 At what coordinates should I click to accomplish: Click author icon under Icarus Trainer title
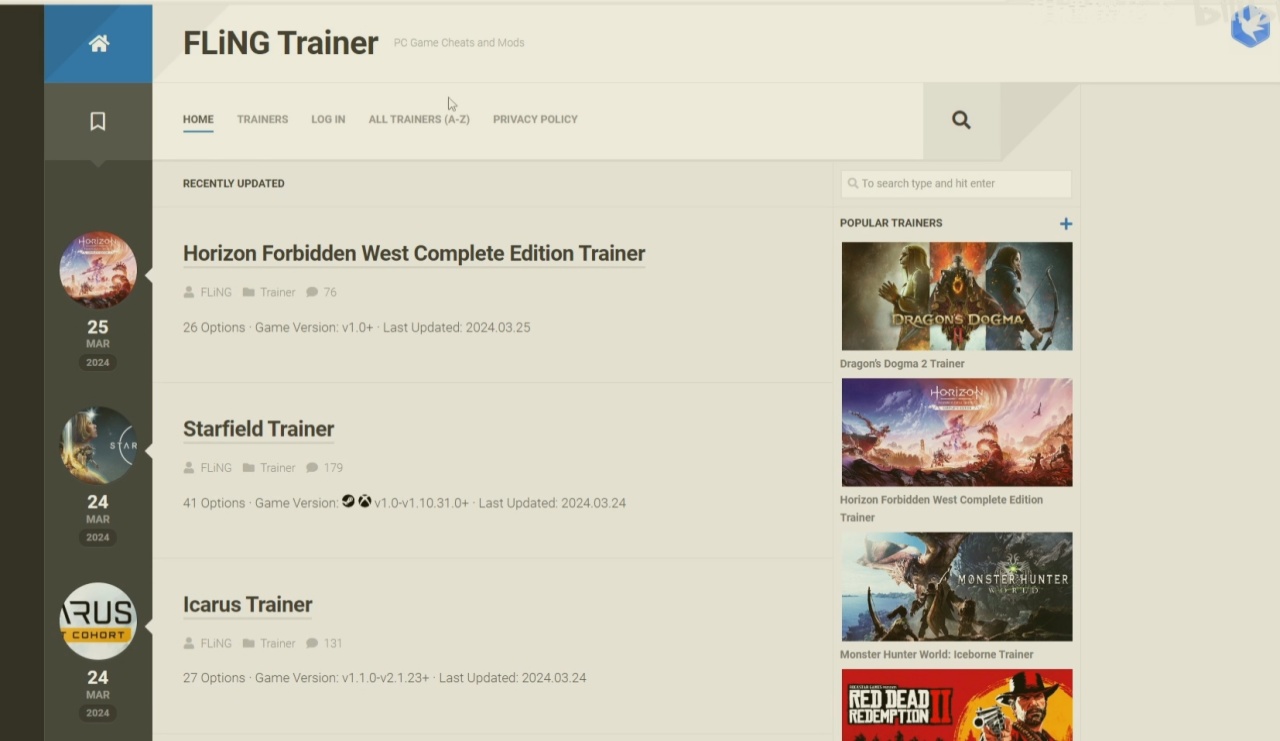pyautogui.click(x=189, y=643)
